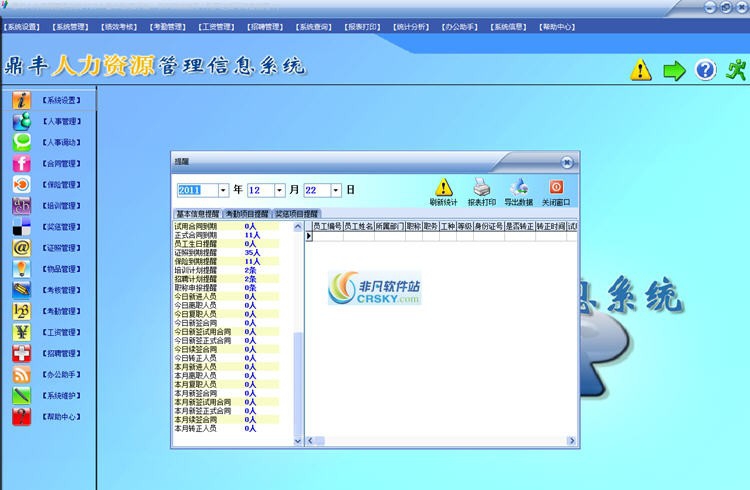750x490 pixels.
Task: Click 关闭窗口 close window icon
Action: point(556,192)
